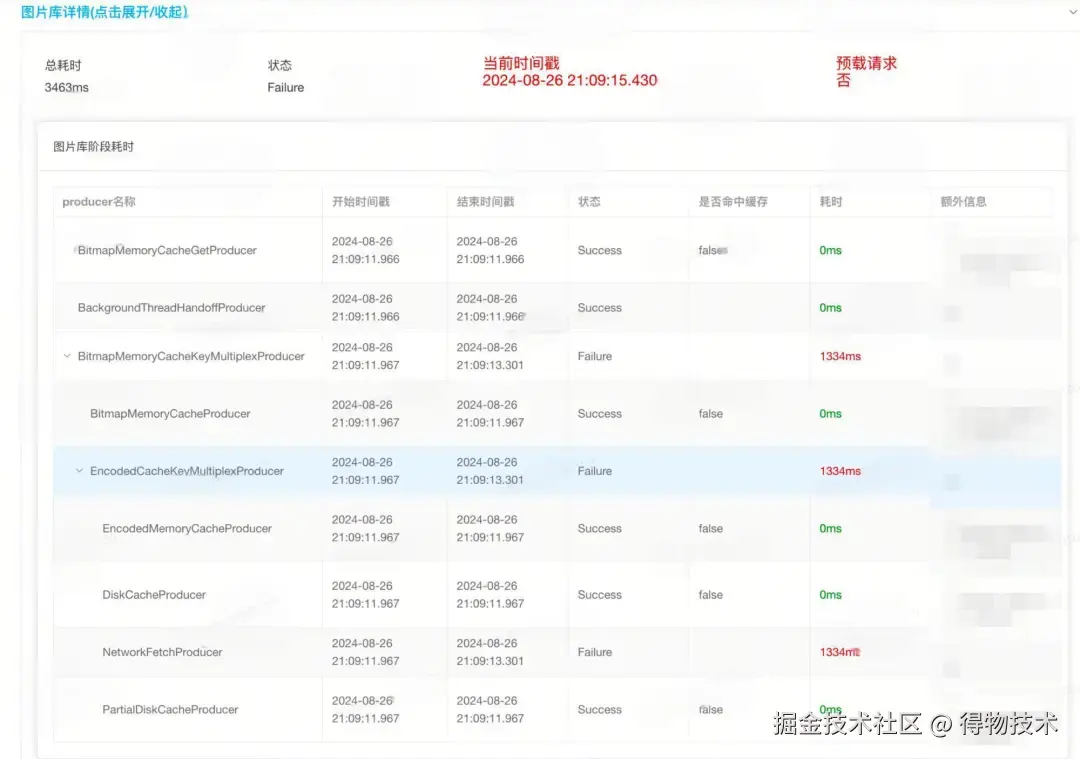Screen dimensions: 1080x759
Task: Click the 1334ms duration in the EncodedCacheKeyMultiplexProducer row
Action: click(x=840, y=471)
